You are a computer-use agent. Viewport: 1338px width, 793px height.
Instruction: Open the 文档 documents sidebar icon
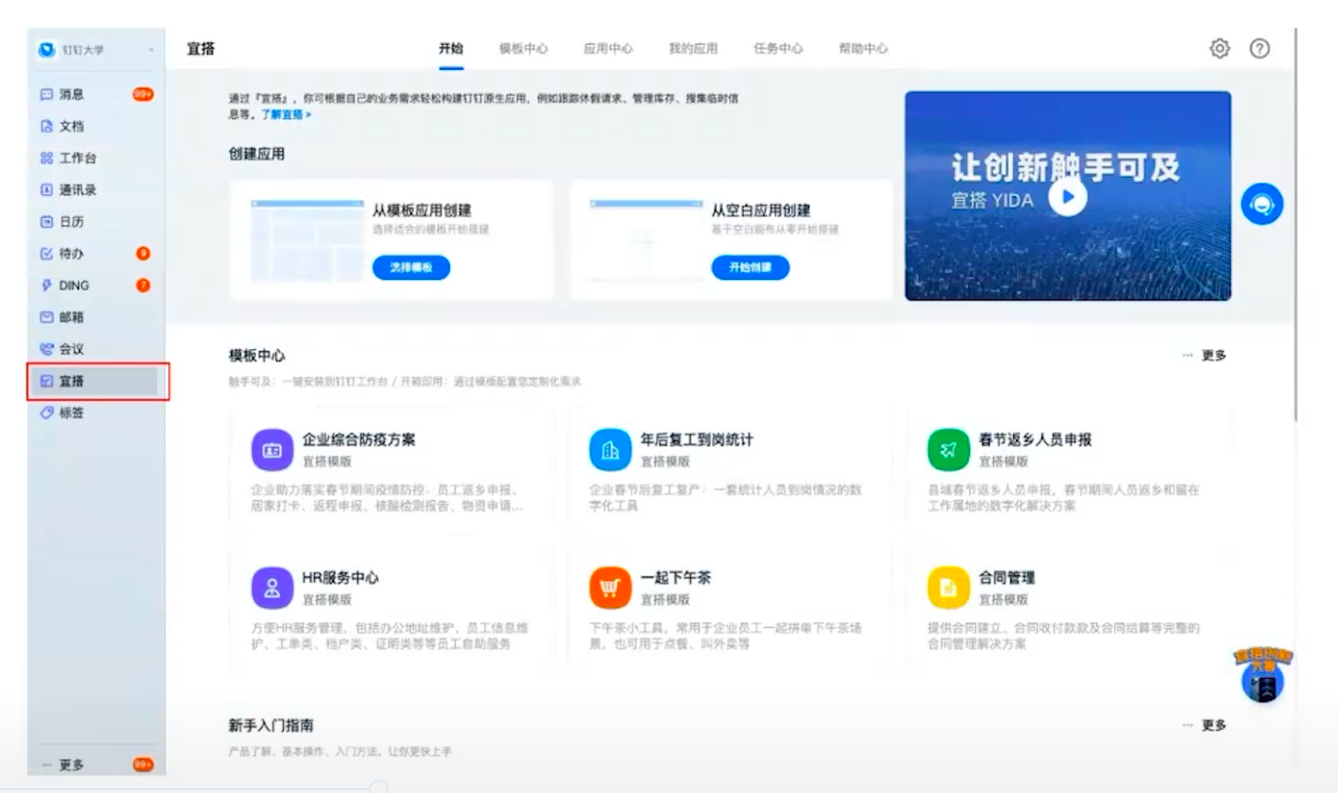(46, 126)
